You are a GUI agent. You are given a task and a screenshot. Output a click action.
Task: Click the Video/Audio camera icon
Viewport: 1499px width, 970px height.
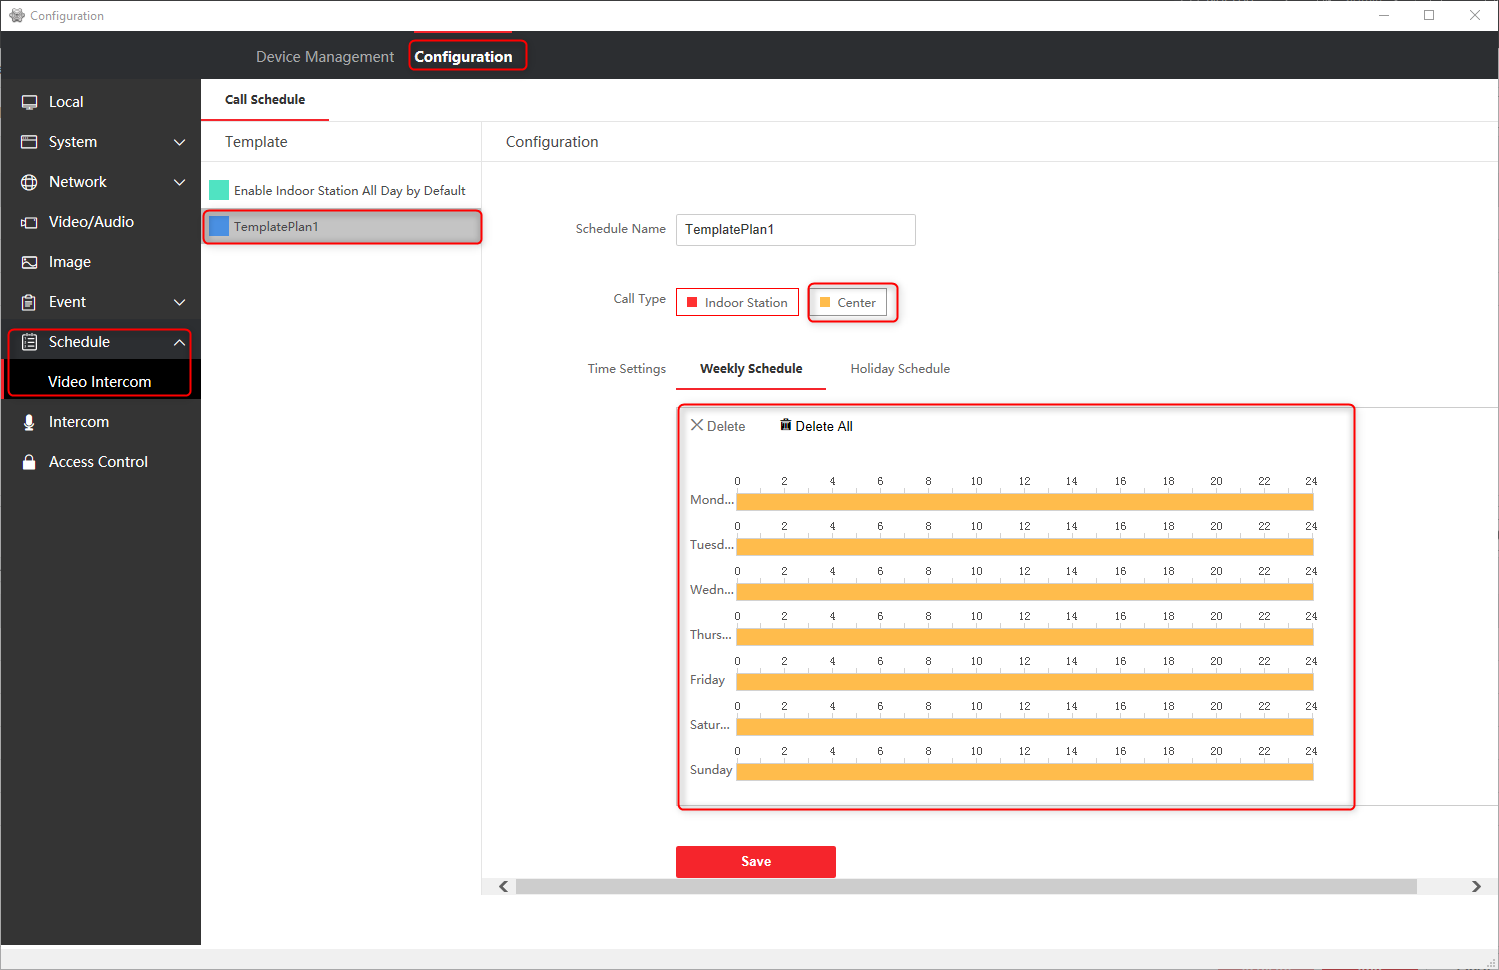(30, 222)
